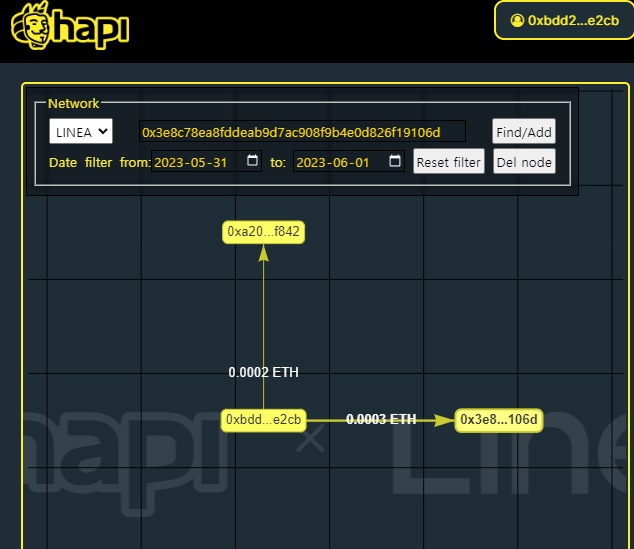Click the hapi logo in the header

click(70, 25)
